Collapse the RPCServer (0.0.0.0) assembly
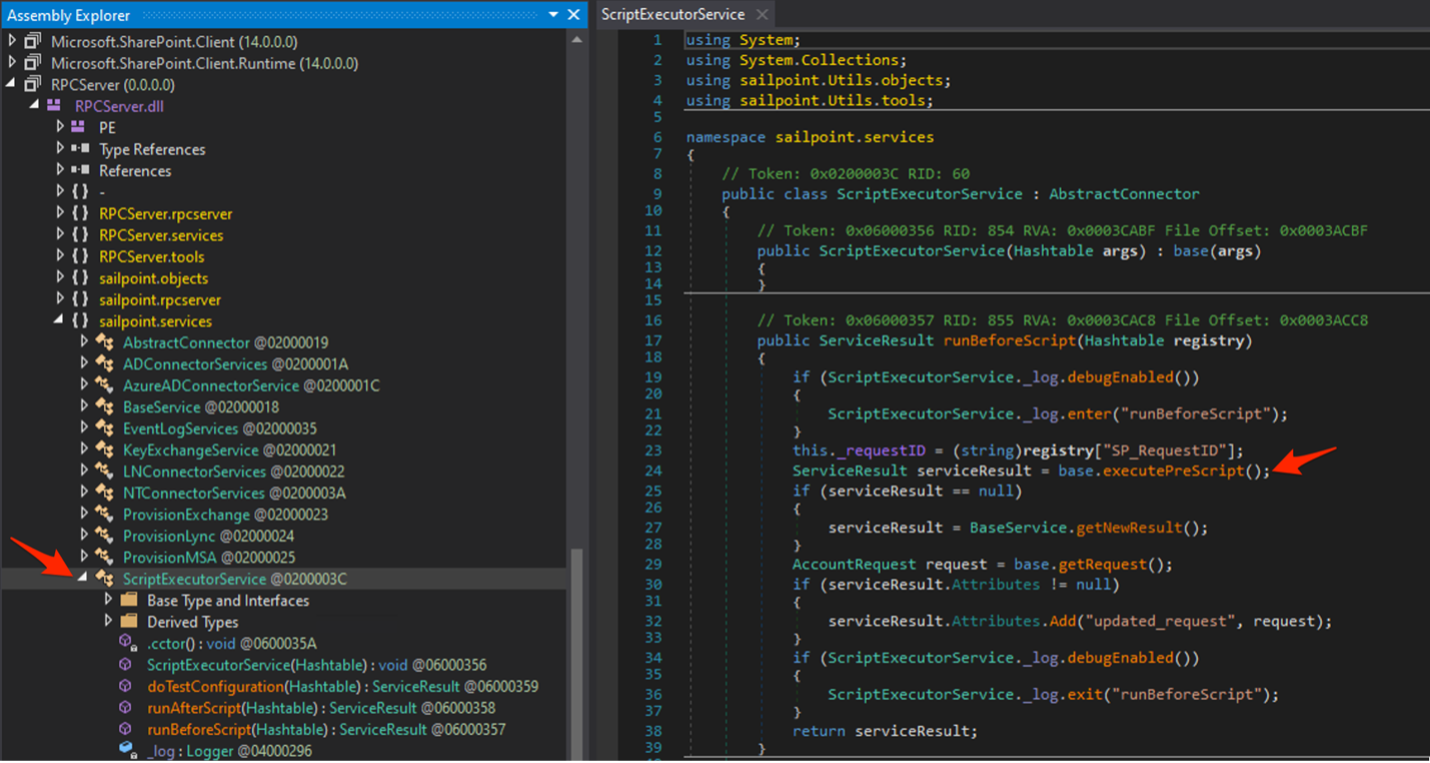The height and width of the screenshot is (763, 1430). pos(12,85)
